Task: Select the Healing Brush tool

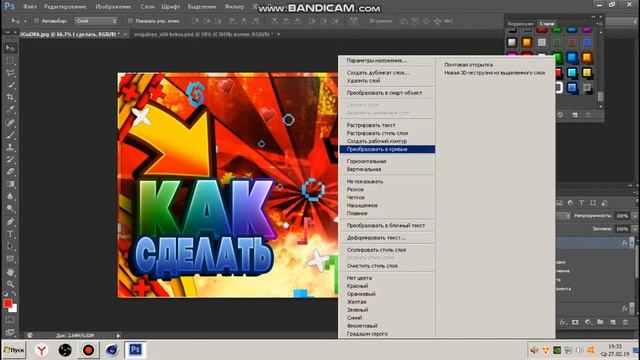Action: pos(10,122)
